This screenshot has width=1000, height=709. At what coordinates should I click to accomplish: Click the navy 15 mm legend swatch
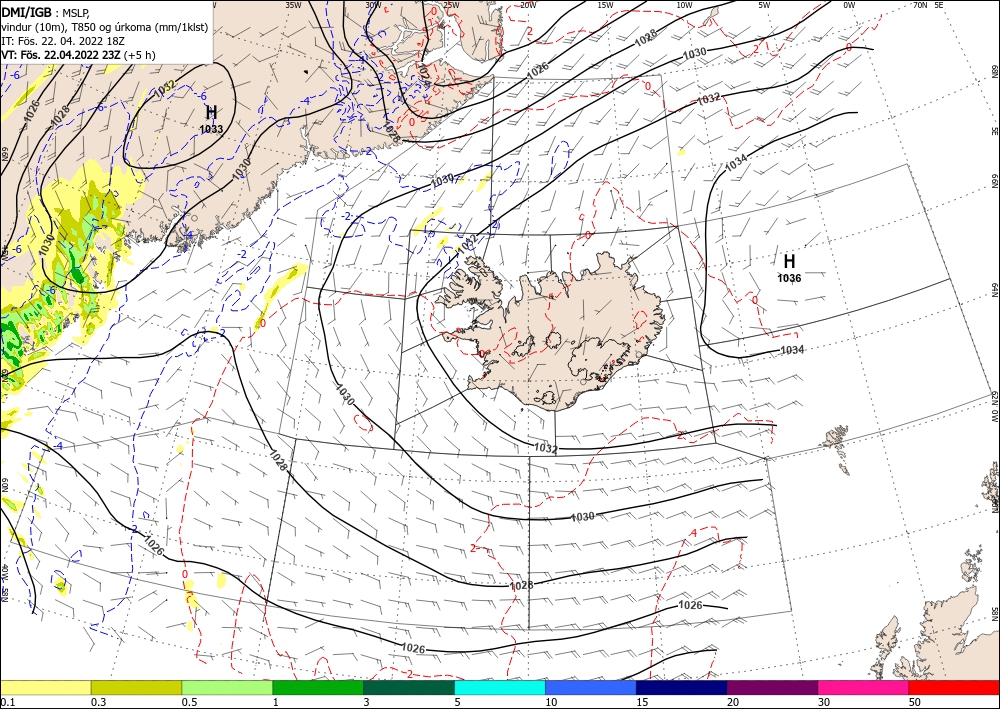(x=682, y=687)
